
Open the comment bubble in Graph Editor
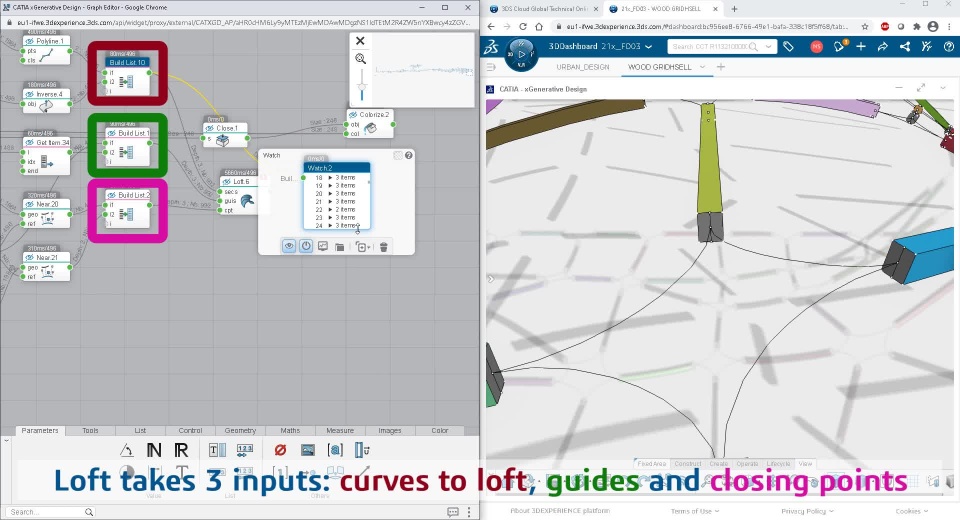tap(453, 512)
